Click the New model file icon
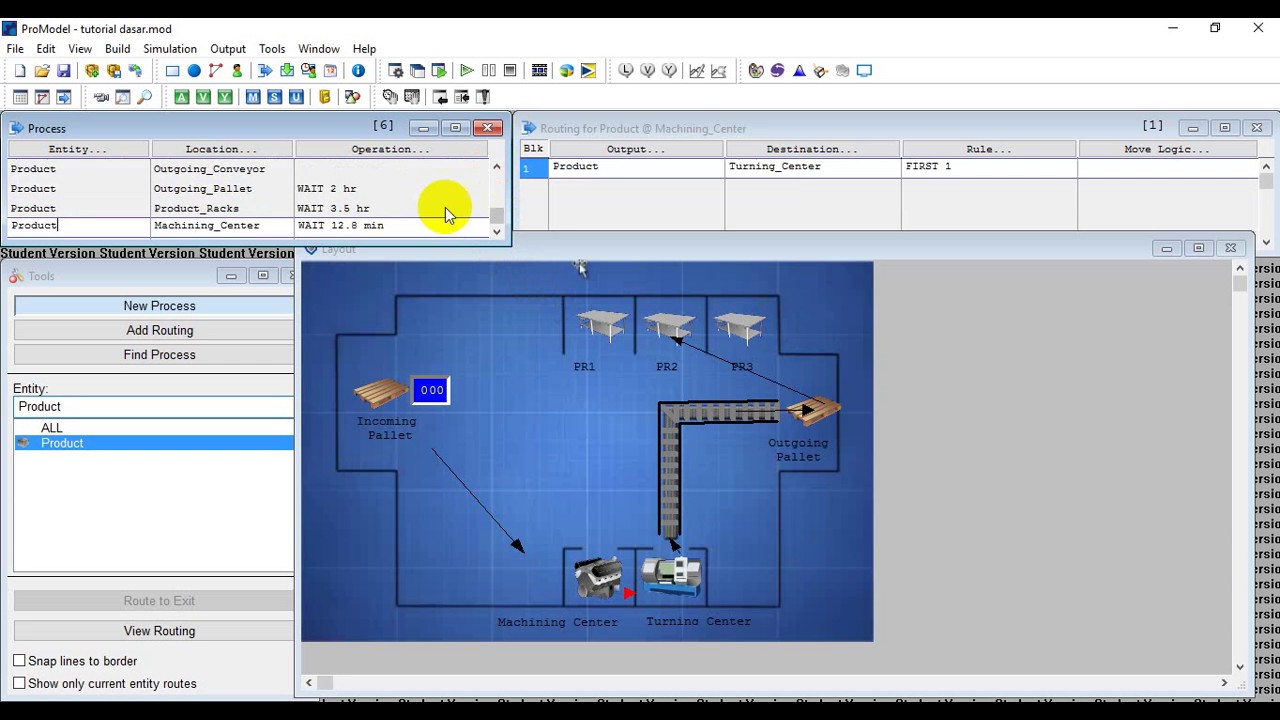 20,71
